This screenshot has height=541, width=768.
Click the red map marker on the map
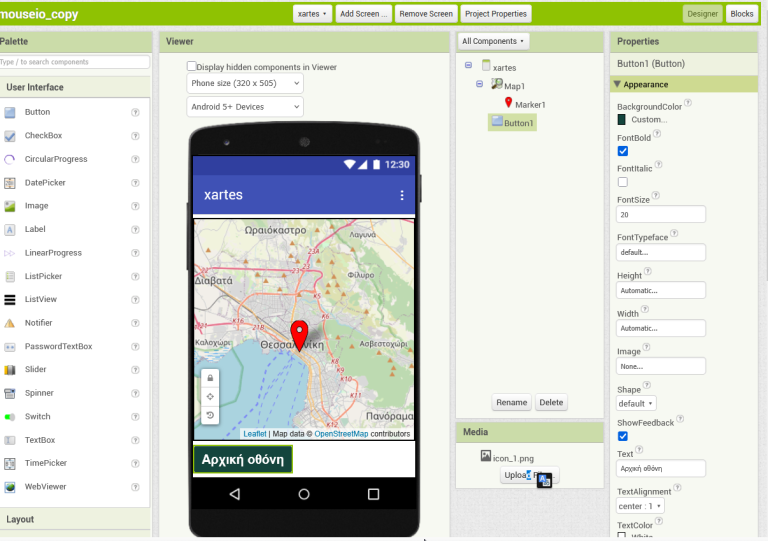coord(298,335)
